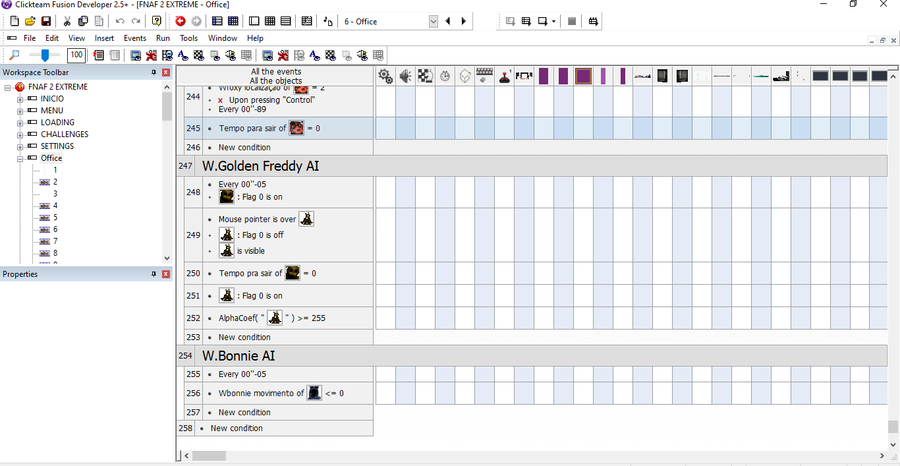Viewport: 900px width, 466px height.
Task: Select the Storyboard controls checkered column
Action: coord(425,76)
